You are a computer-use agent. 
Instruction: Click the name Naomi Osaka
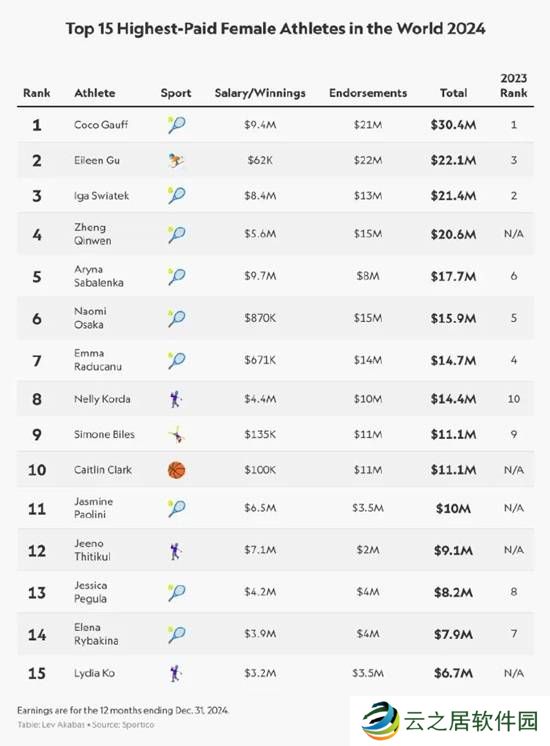(x=90, y=318)
